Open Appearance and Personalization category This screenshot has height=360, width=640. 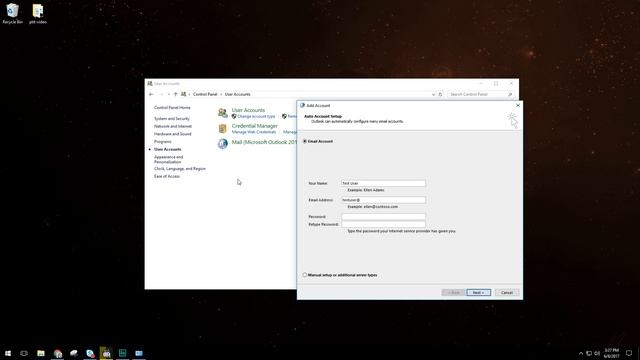point(168,160)
